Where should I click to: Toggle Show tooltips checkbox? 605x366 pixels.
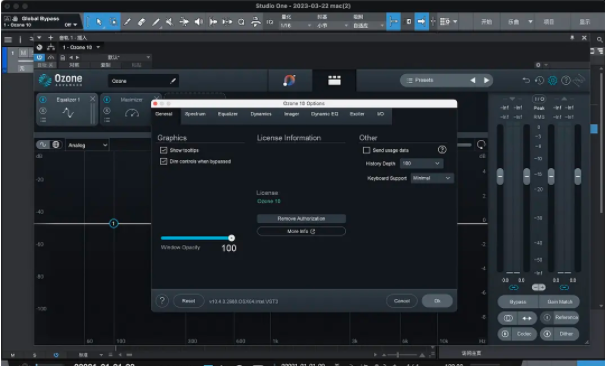pos(164,150)
